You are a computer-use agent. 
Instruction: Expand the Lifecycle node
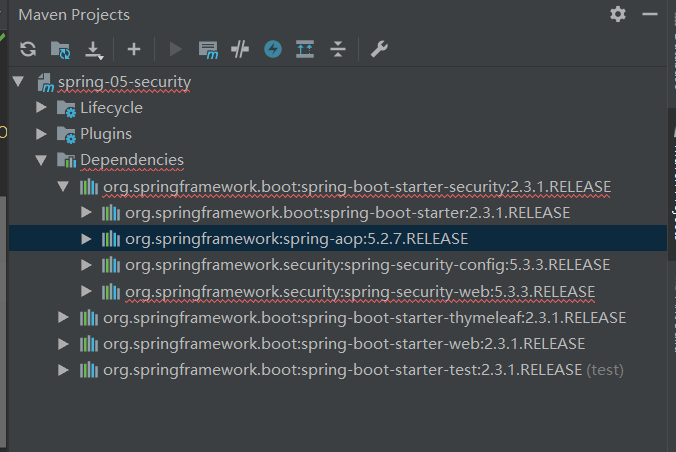tap(41, 108)
